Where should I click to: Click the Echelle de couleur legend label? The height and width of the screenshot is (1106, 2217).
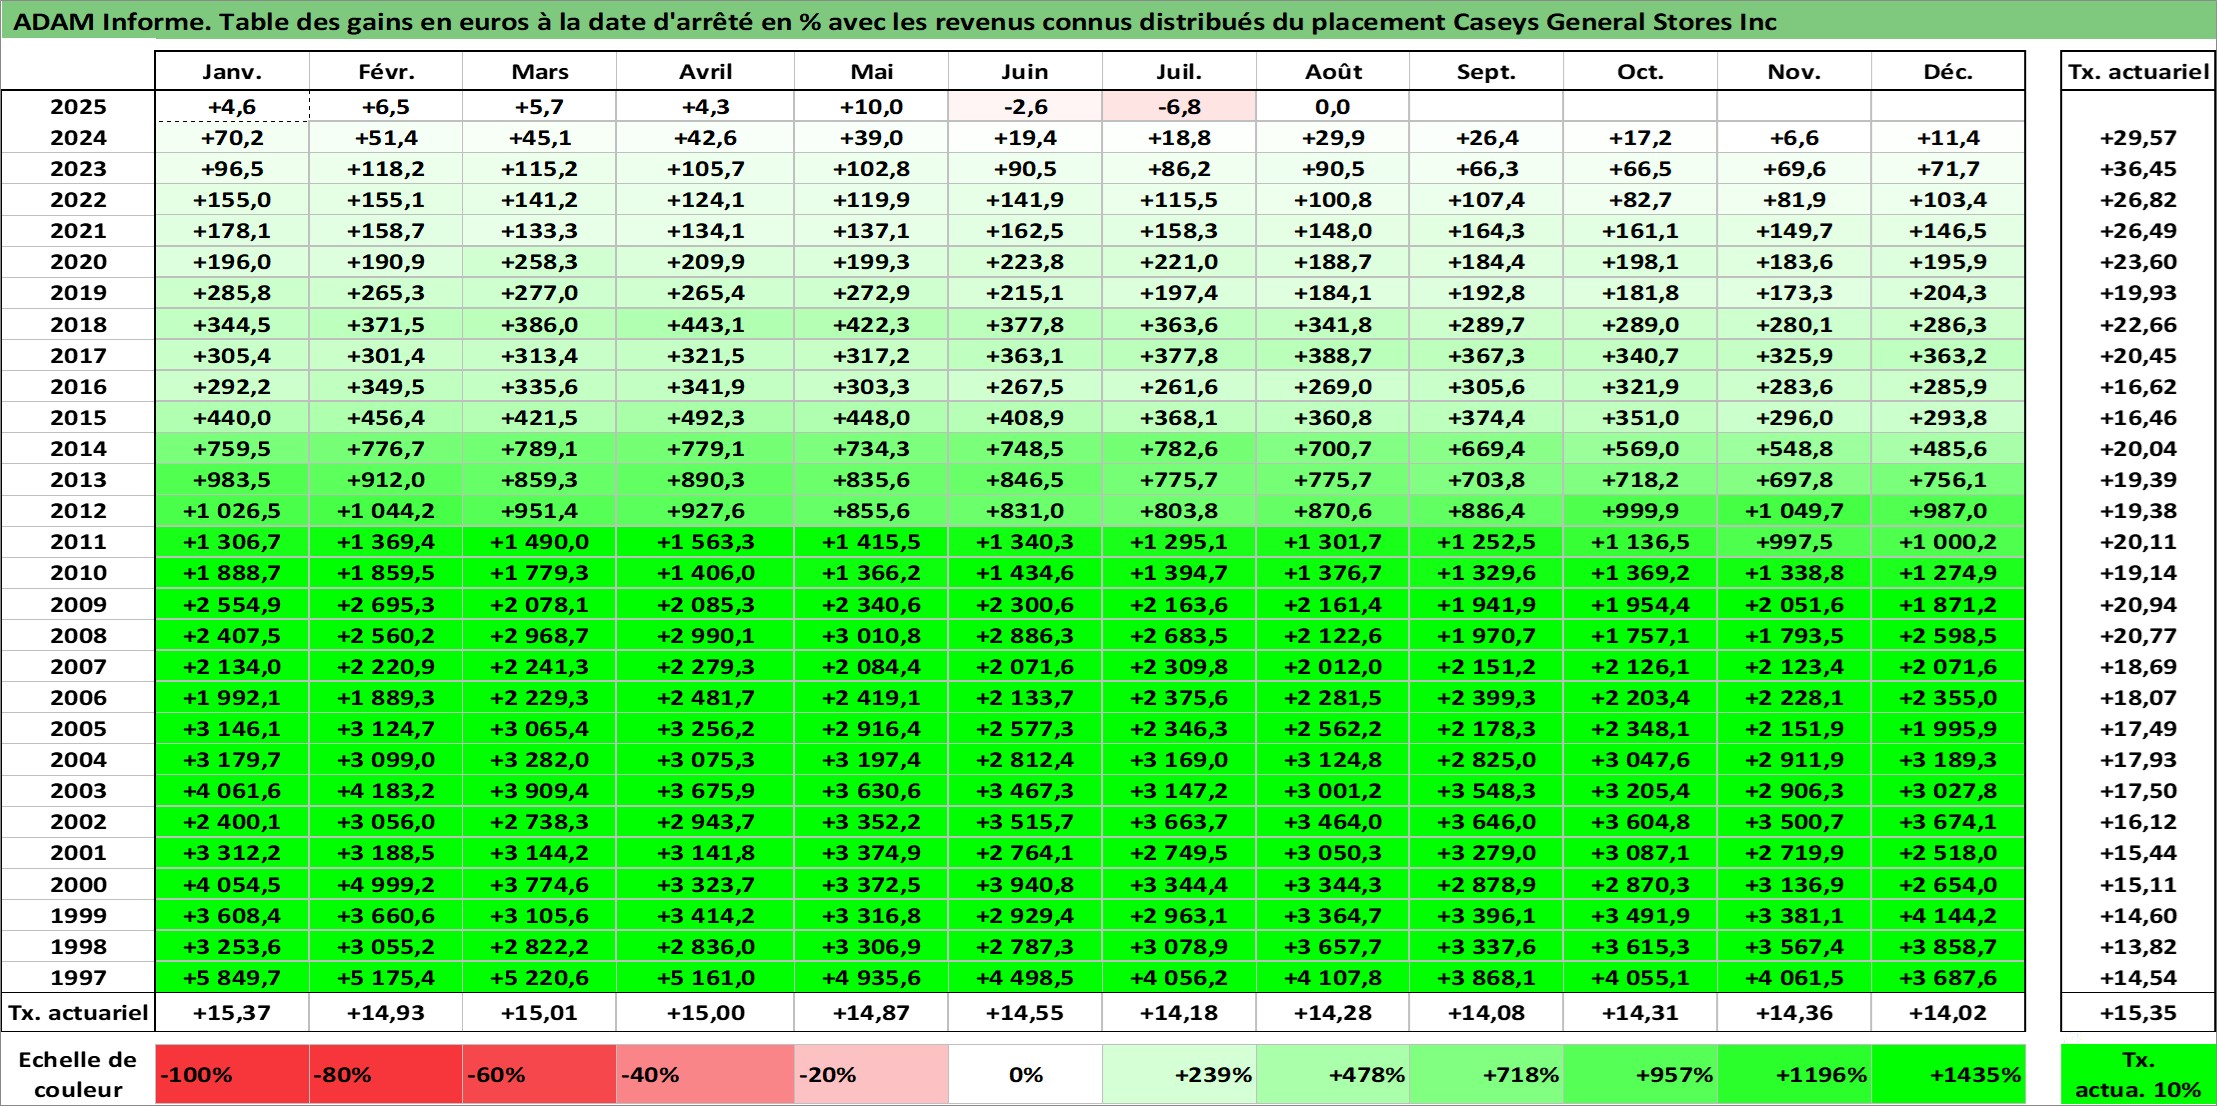[x=78, y=1075]
